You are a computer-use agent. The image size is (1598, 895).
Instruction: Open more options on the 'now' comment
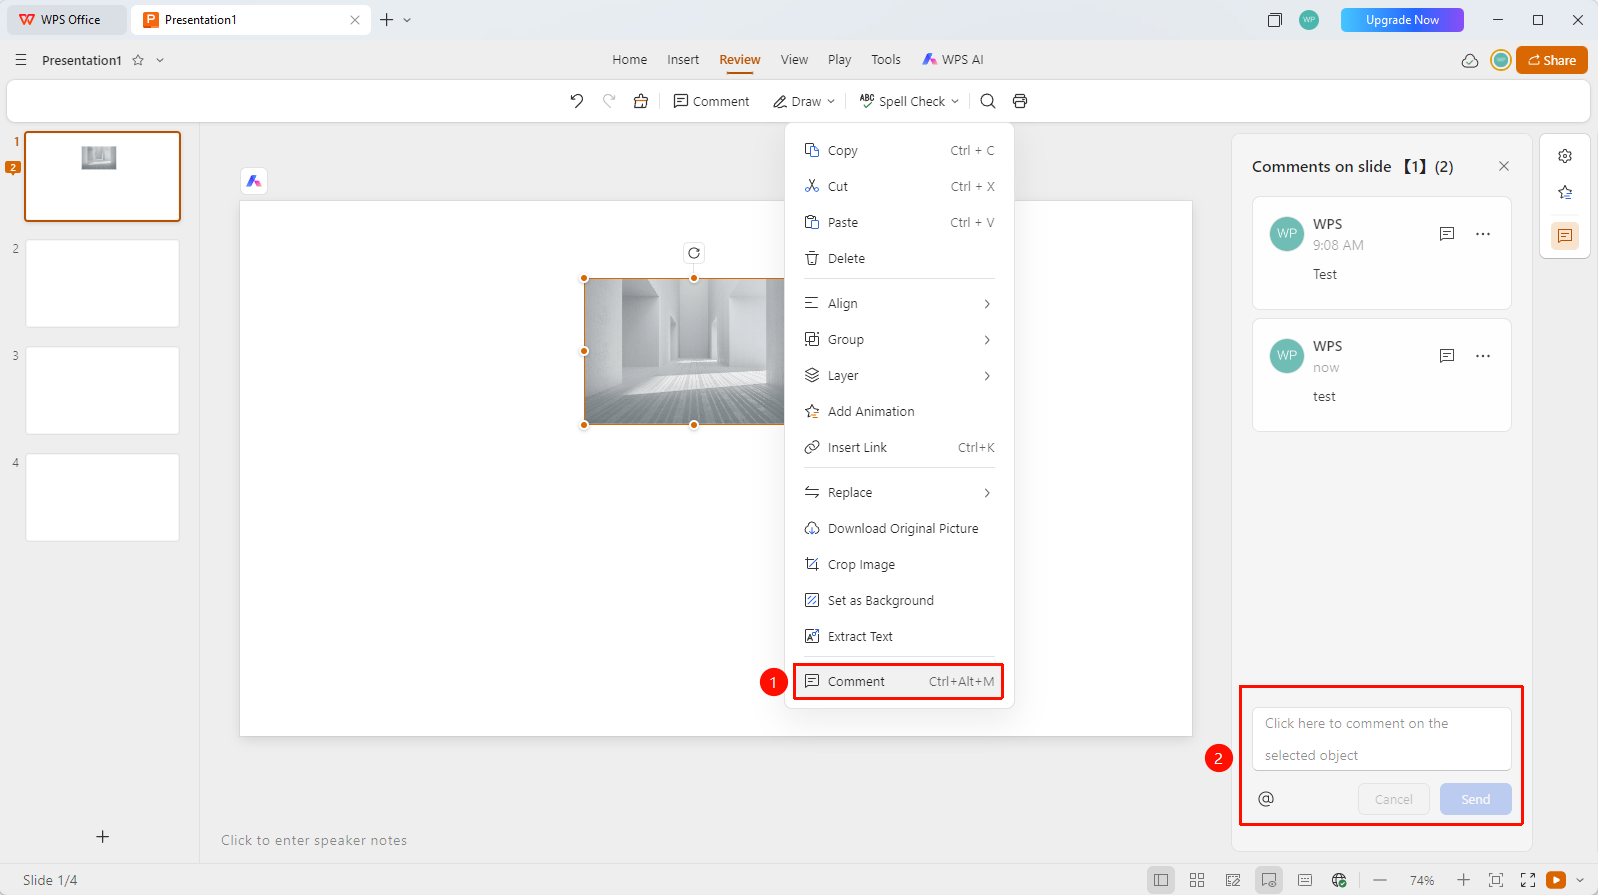coord(1483,356)
